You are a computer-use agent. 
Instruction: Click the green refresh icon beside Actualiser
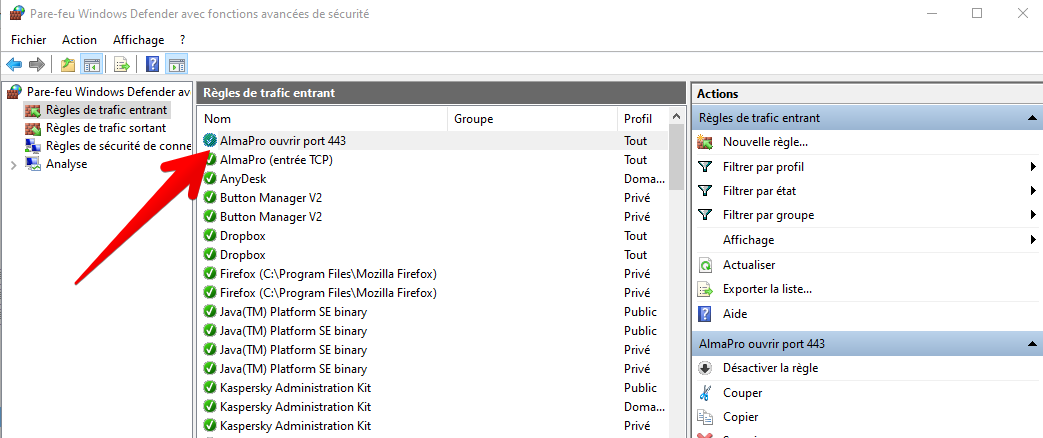point(704,265)
